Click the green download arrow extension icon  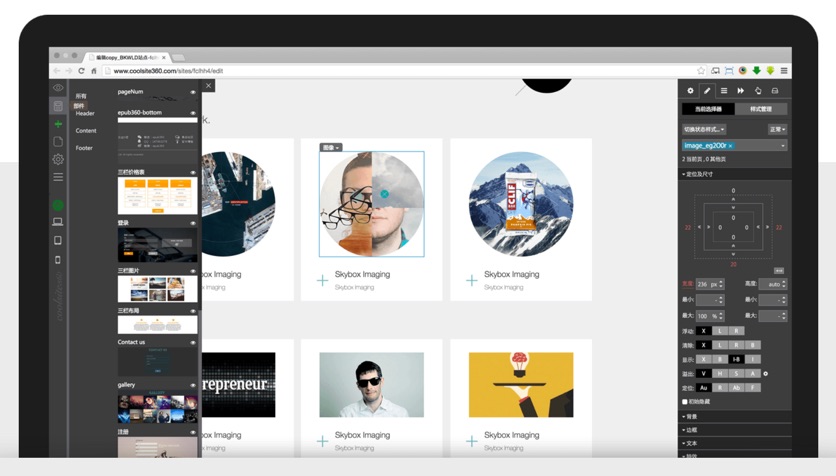click(756, 70)
